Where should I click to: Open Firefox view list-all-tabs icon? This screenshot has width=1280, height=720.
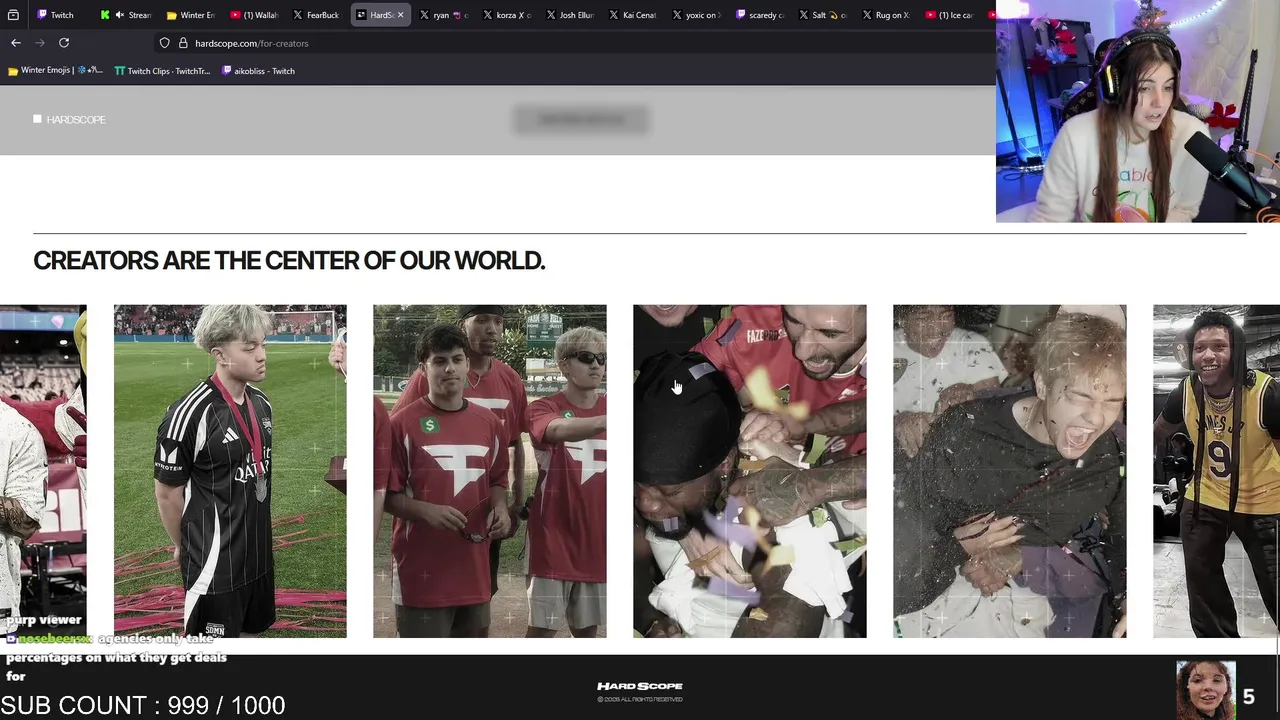[x=13, y=15]
